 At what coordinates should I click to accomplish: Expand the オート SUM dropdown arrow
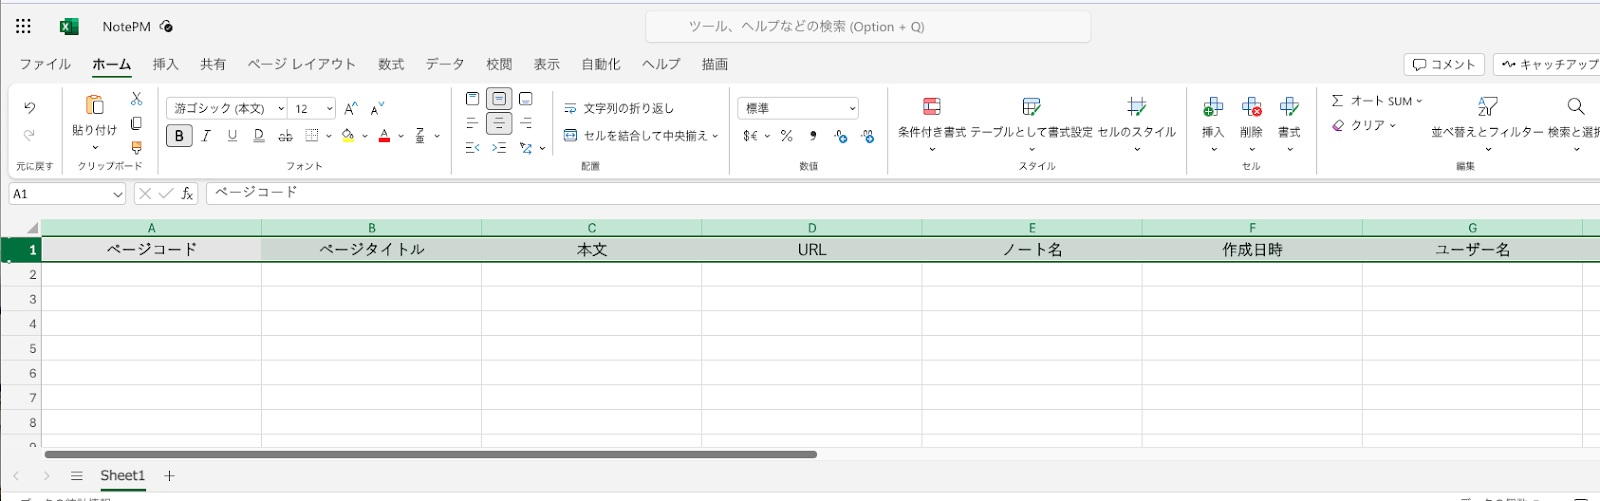(x=1419, y=101)
